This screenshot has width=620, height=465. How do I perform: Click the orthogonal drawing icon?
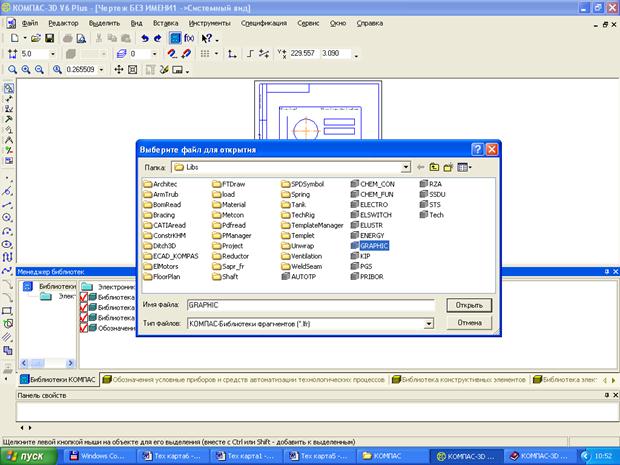click(250, 54)
